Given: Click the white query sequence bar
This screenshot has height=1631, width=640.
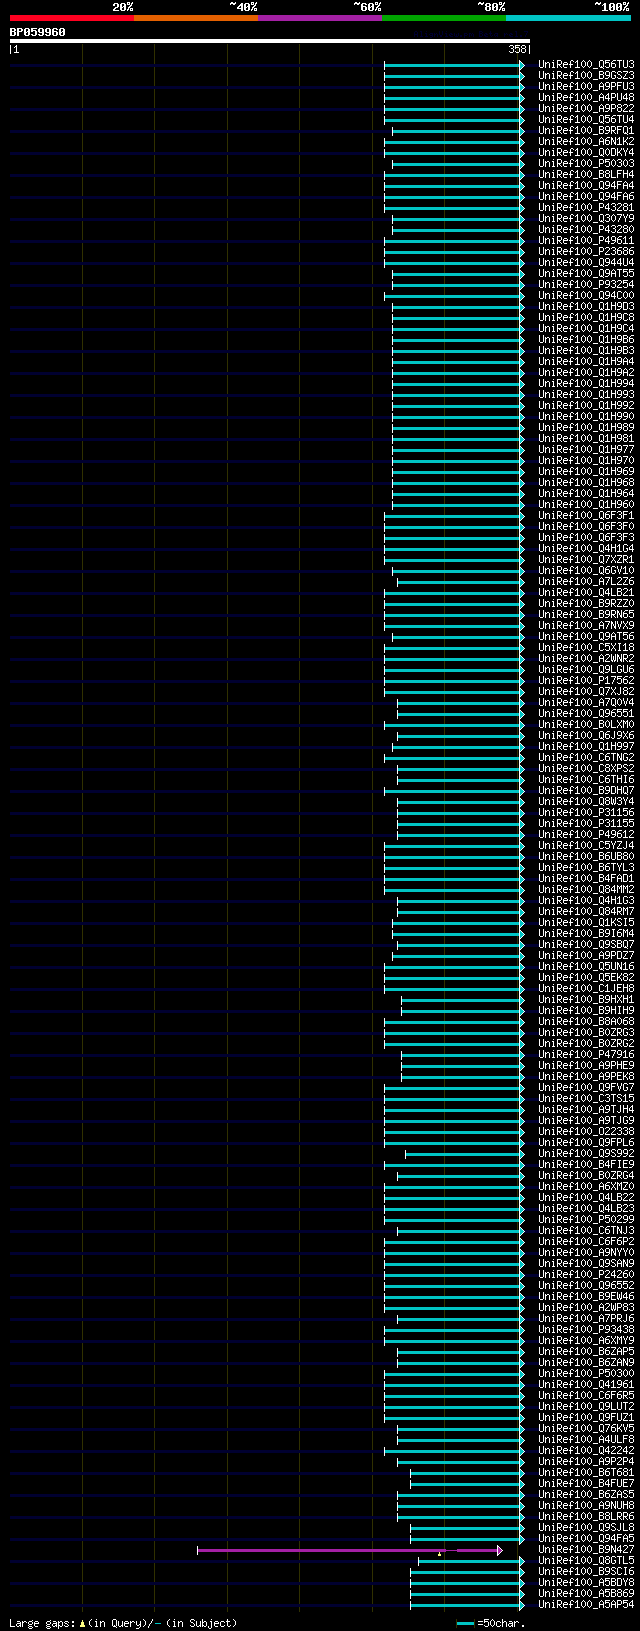Looking at the screenshot, I should click(269, 41).
